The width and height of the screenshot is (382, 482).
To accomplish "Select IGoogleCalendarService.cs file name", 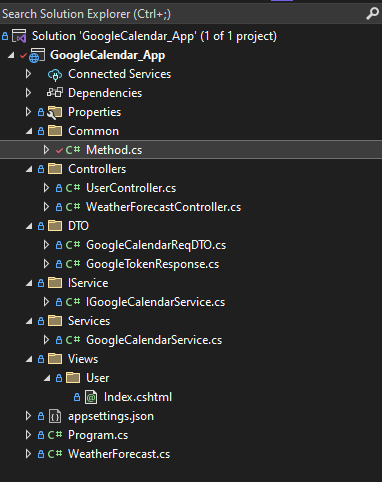I will point(156,302).
